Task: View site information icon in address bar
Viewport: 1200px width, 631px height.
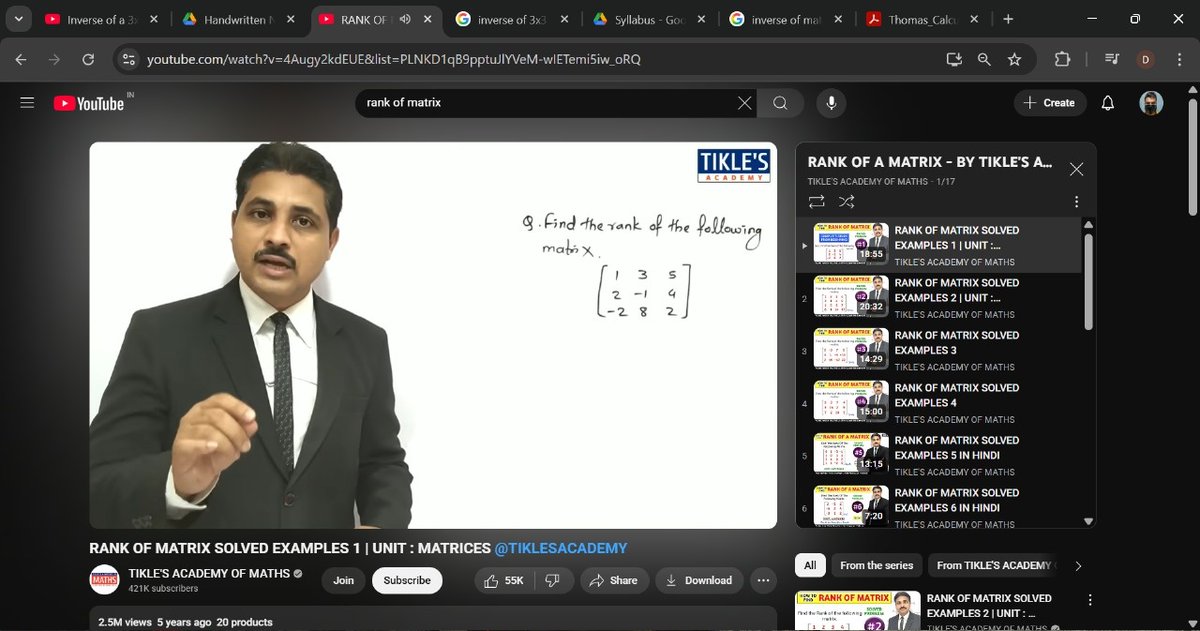Action: tap(127, 60)
